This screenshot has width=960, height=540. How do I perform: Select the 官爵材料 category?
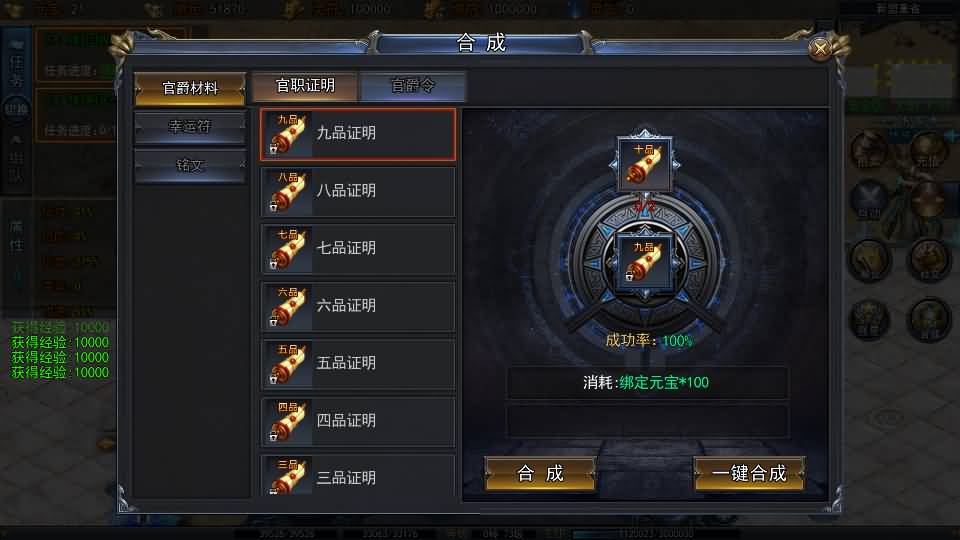(x=190, y=88)
